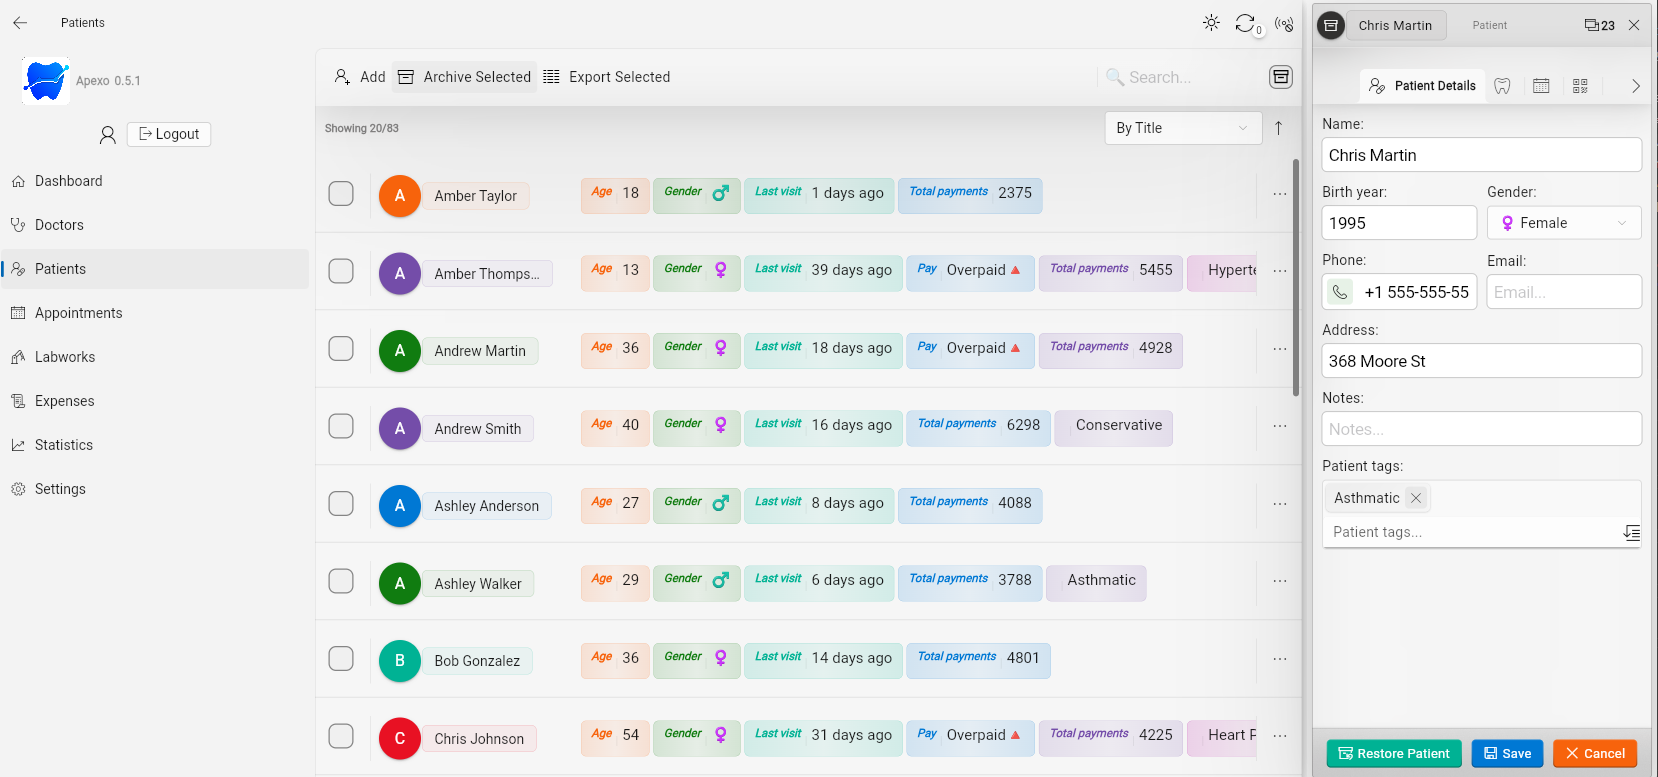Open the dental chart tooth tab

tap(1502, 86)
